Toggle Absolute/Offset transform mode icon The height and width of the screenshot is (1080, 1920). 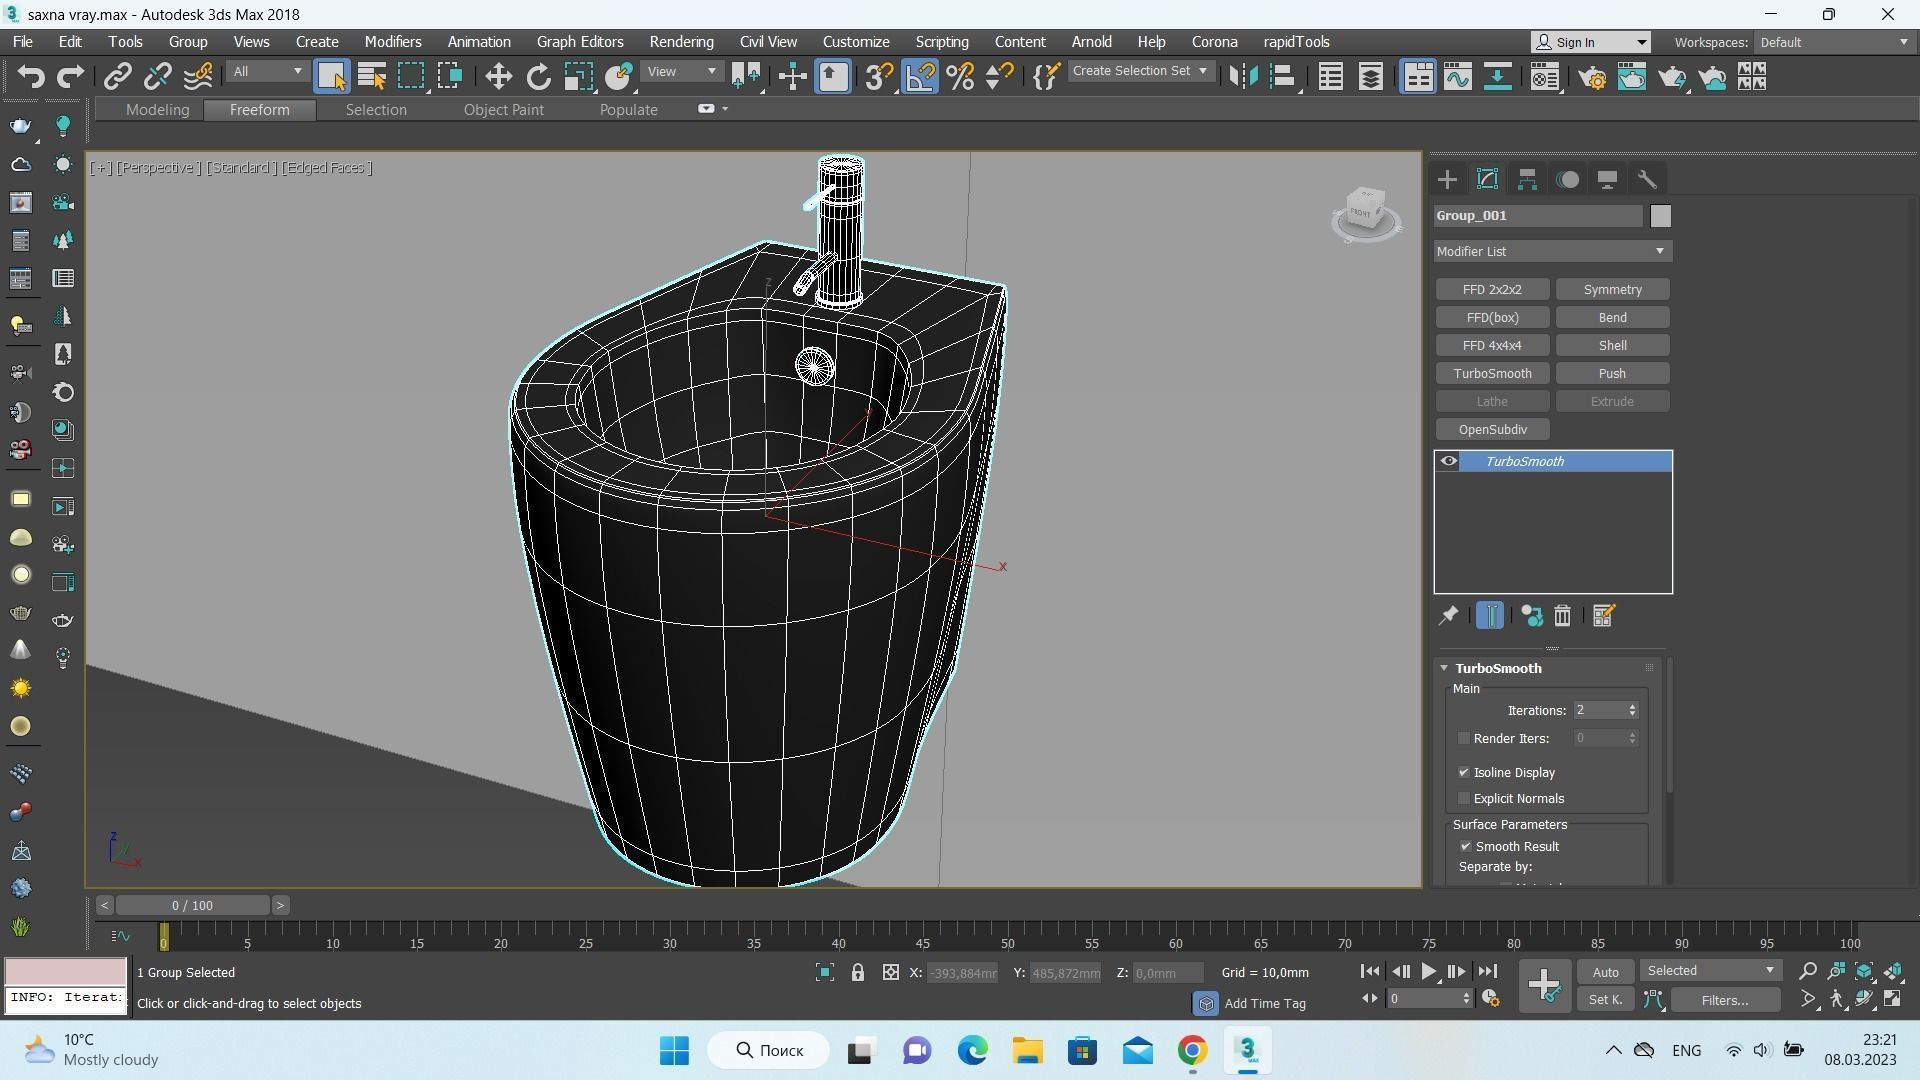[x=890, y=972]
